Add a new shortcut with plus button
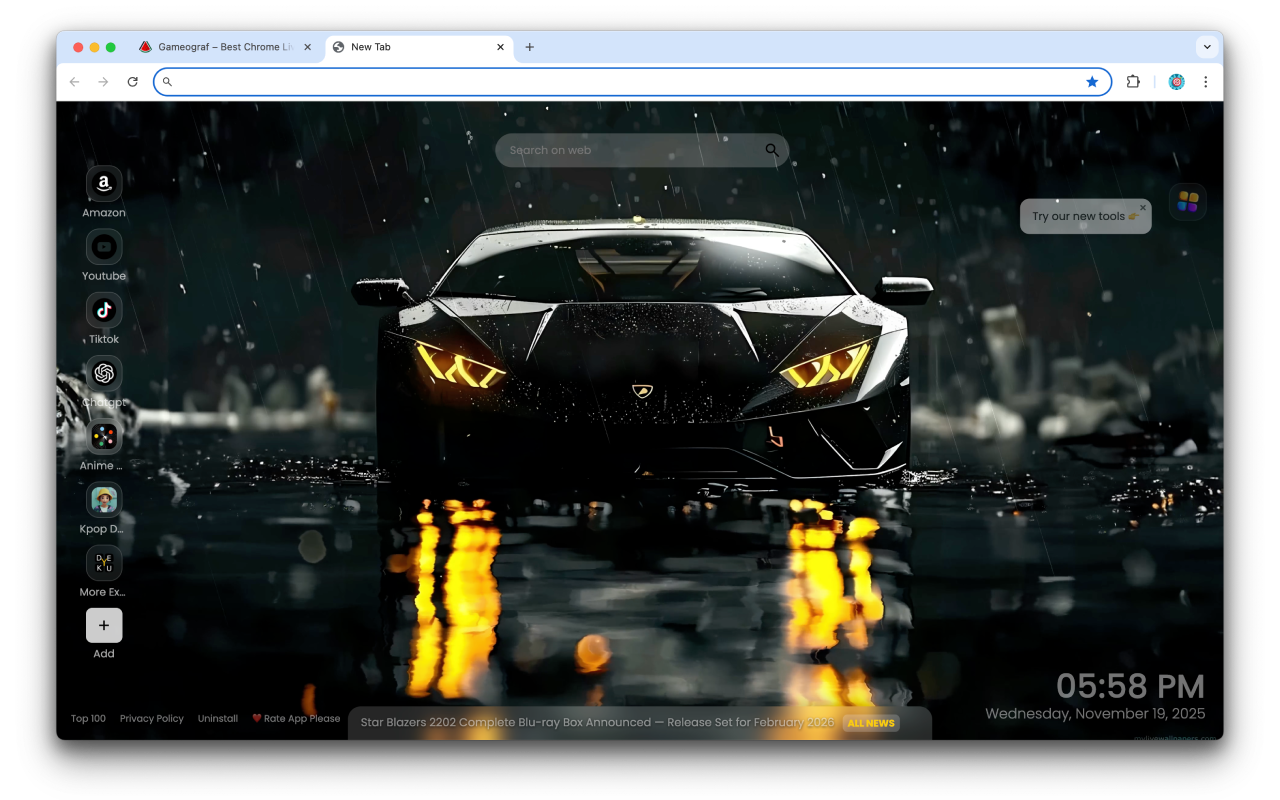The height and width of the screenshot is (800, 1280). tap(104, 625)
